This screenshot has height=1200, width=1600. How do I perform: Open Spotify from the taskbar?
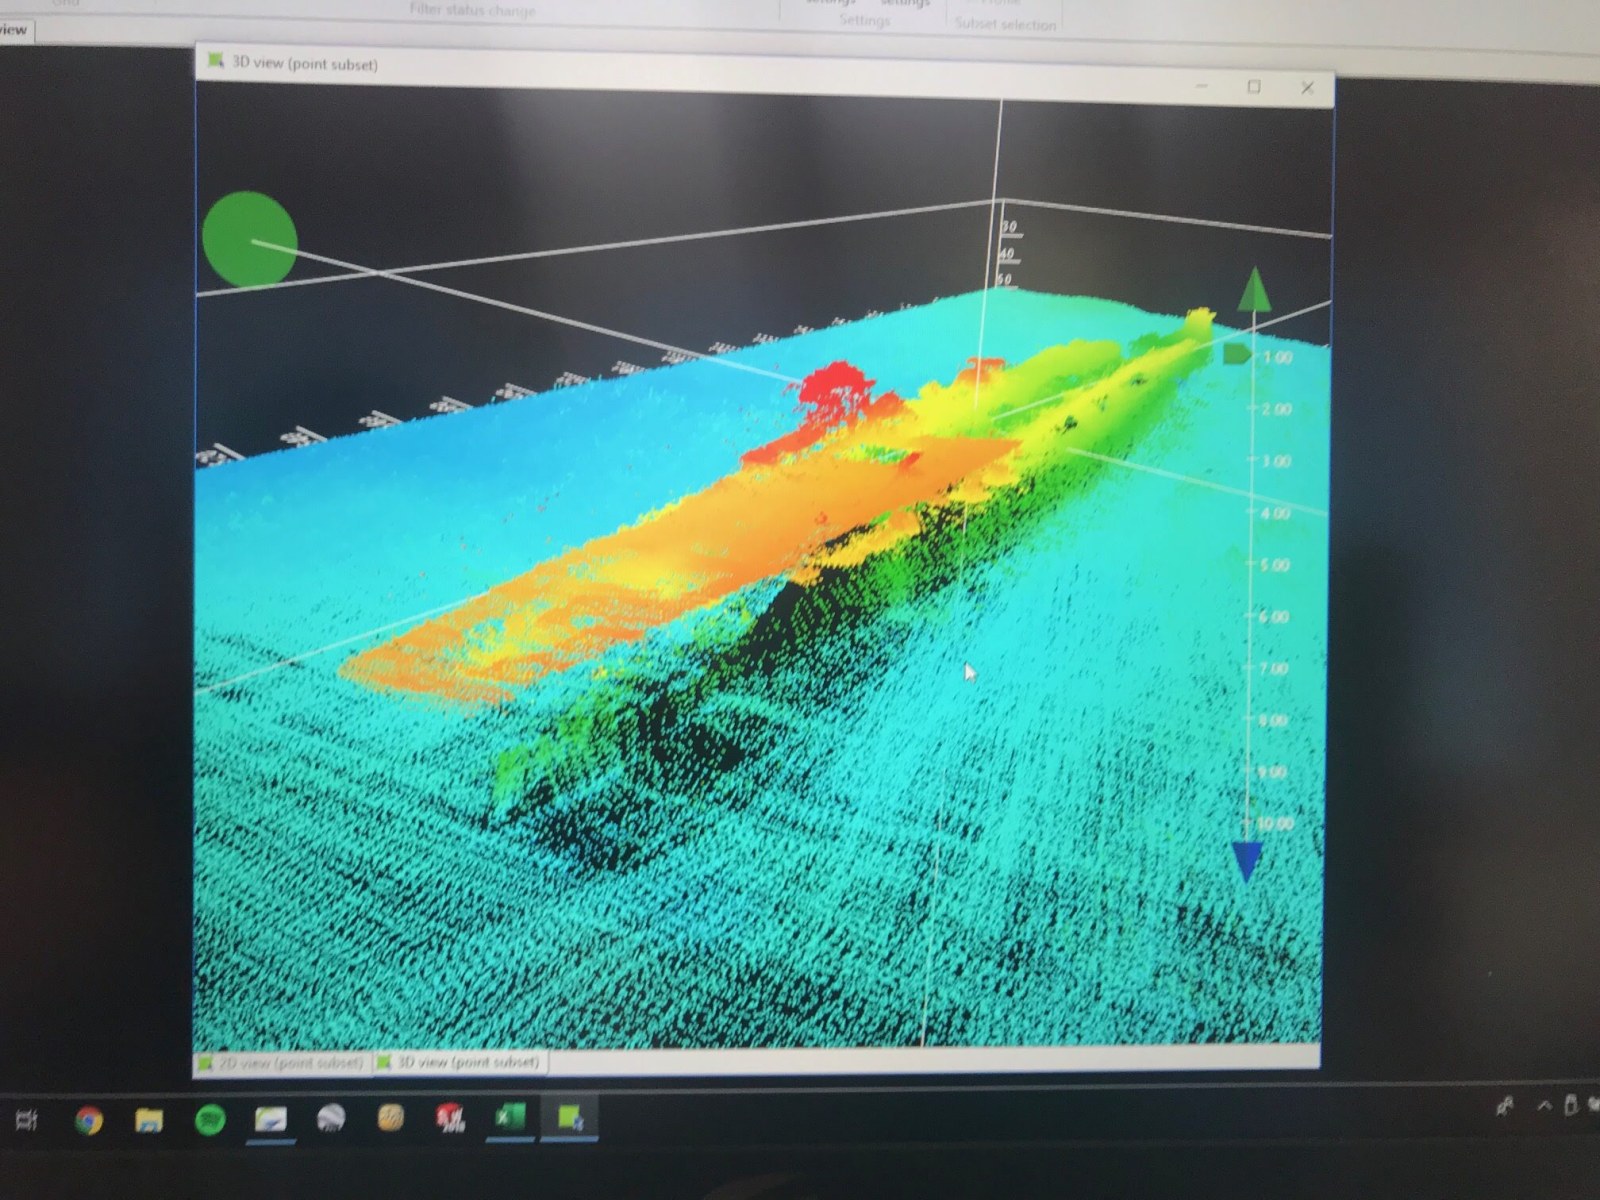(210, 1120)
